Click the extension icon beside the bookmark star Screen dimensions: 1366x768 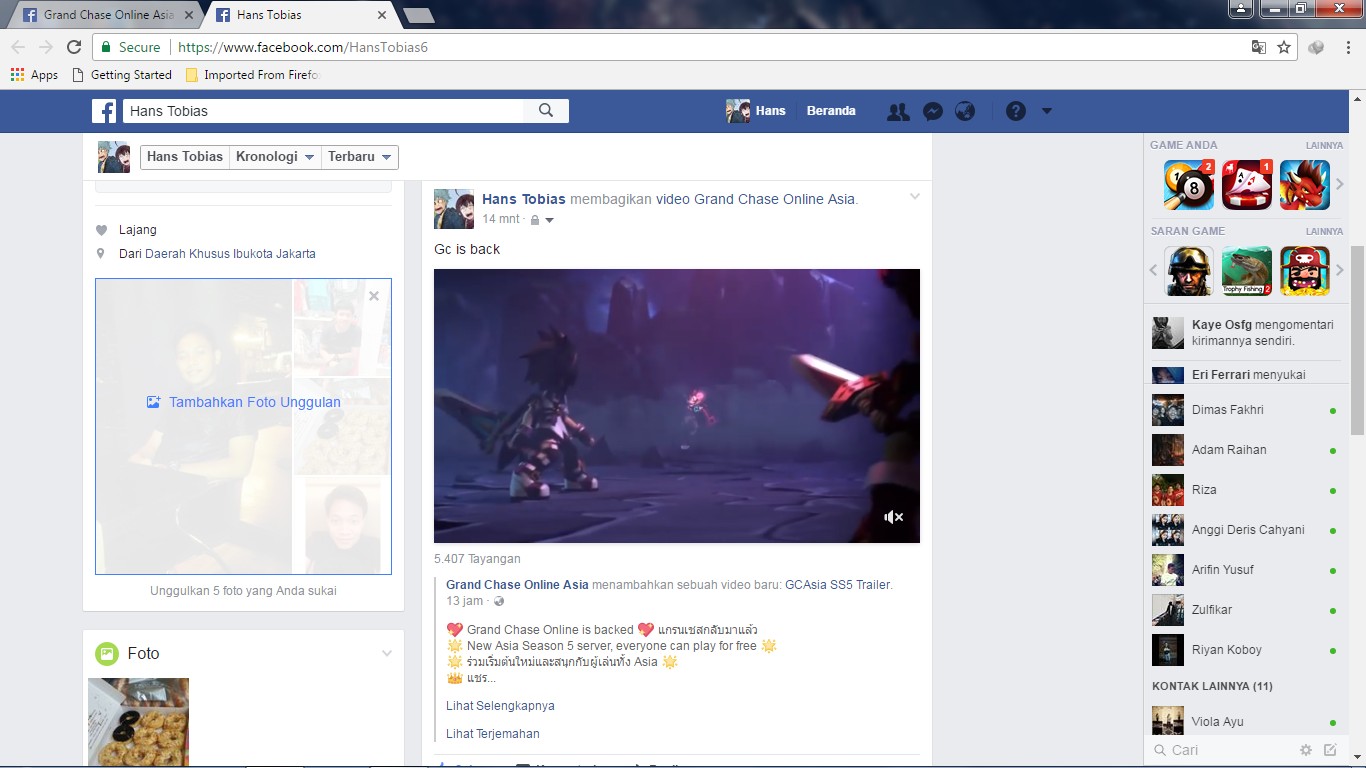(1316, 47)
